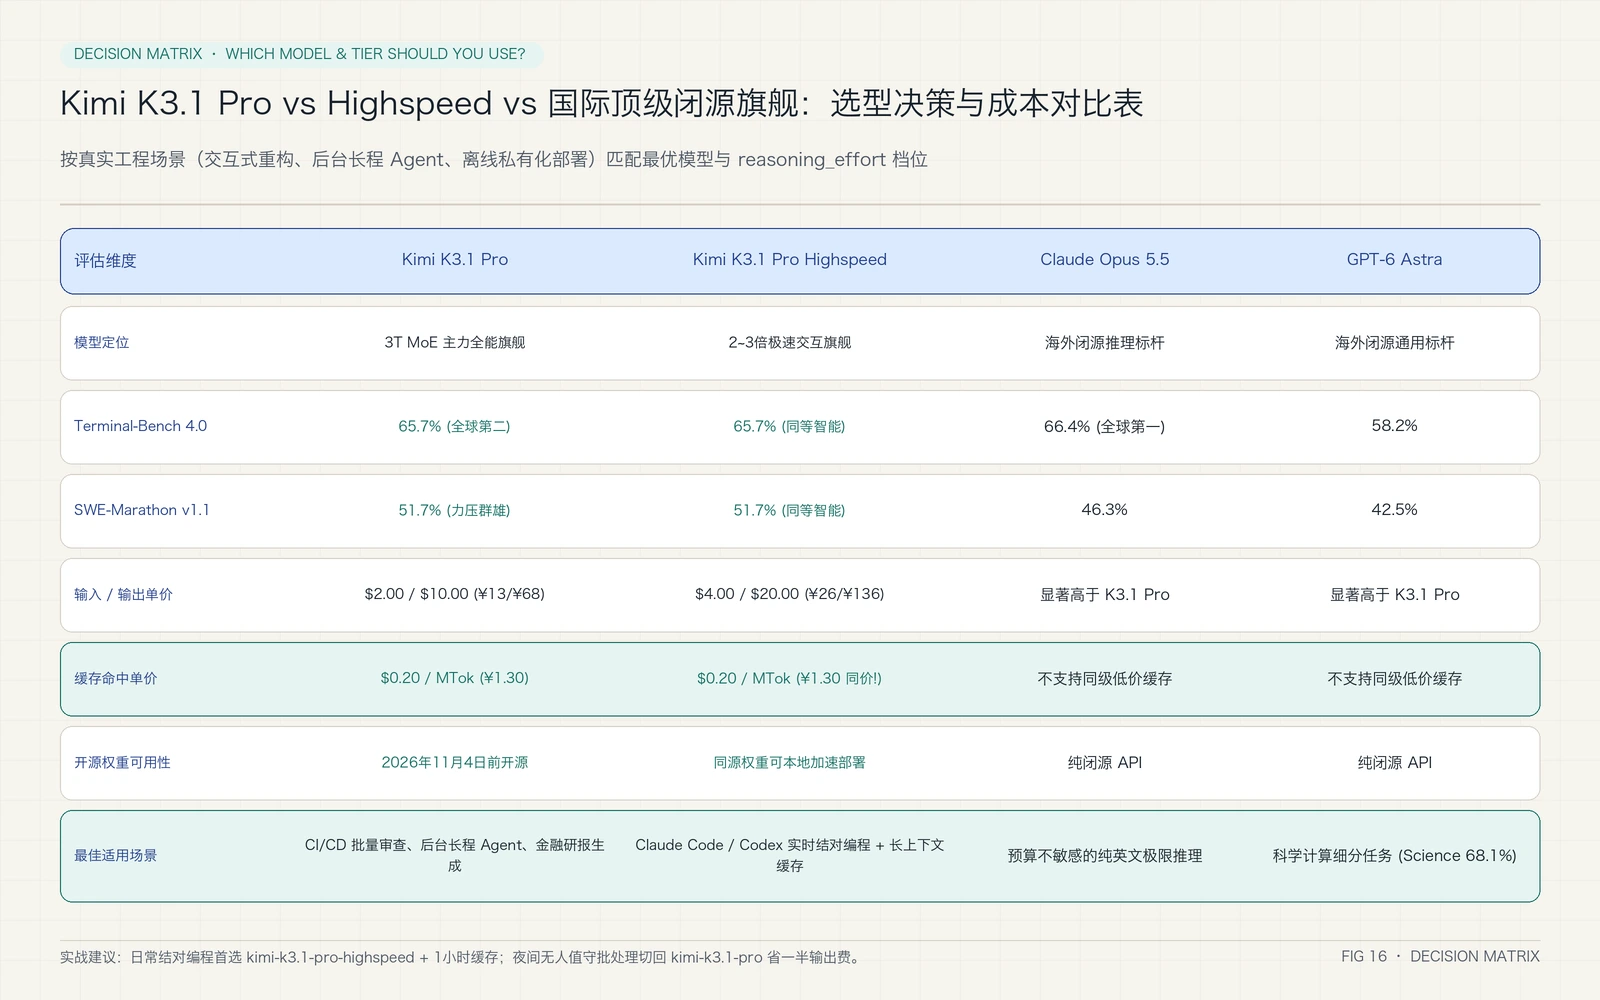This screenshot has width=1600, height=1000.
Task: Click the '2–3倍极速交互旗舰' cell
Action: point(790,343)
